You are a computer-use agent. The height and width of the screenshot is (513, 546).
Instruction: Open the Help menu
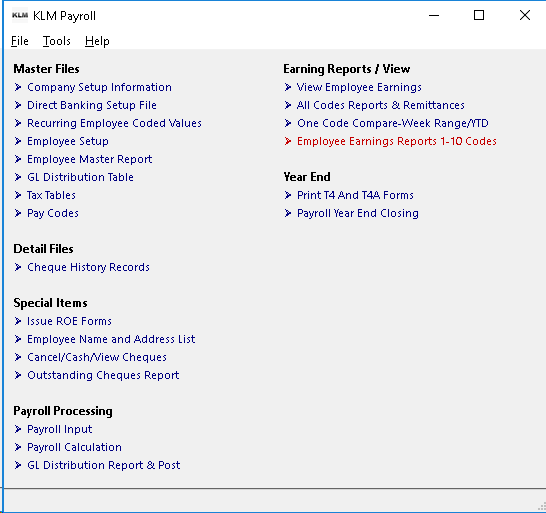[x=97, y=41]
